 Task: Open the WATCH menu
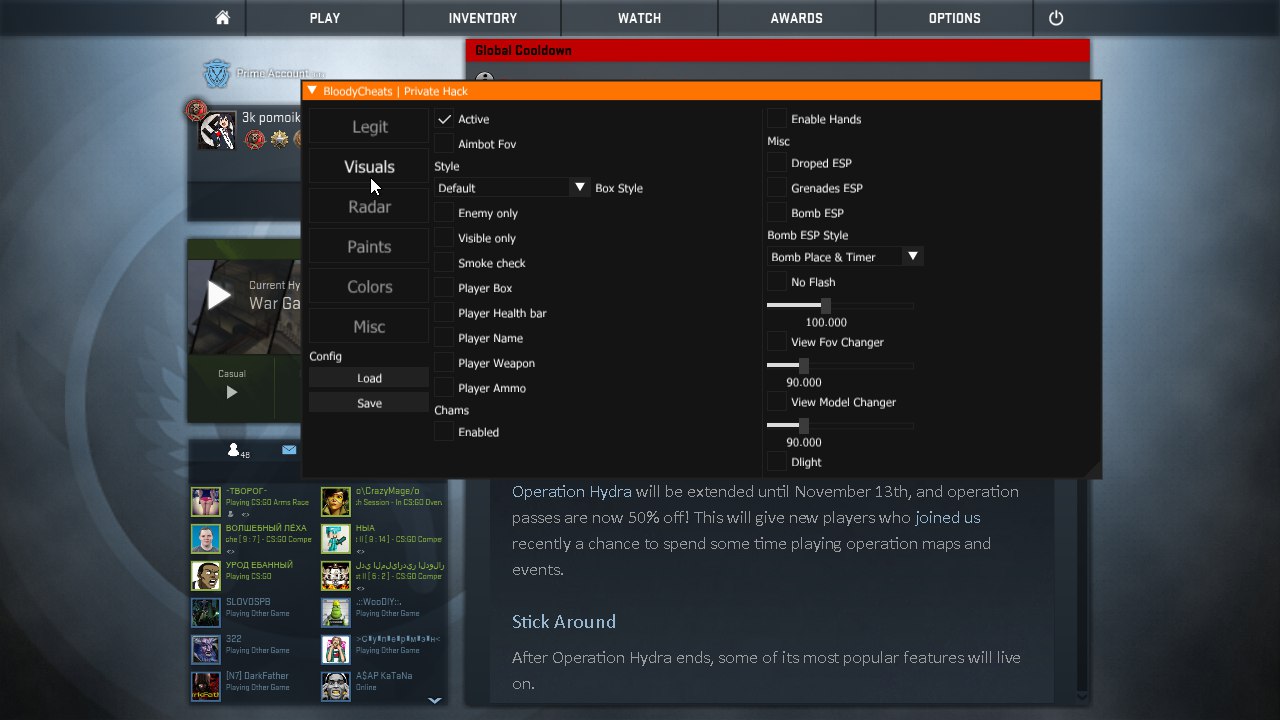coord(640,18)
